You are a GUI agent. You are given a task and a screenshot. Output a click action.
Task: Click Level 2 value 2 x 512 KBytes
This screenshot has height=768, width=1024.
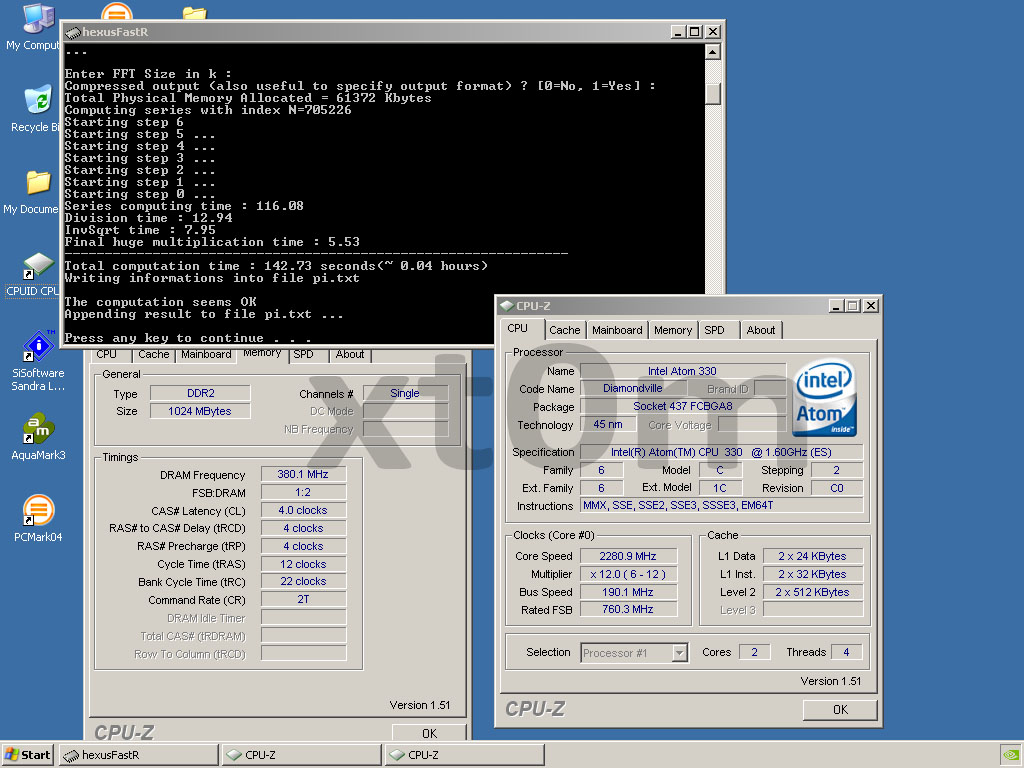(x=812, y=592)
